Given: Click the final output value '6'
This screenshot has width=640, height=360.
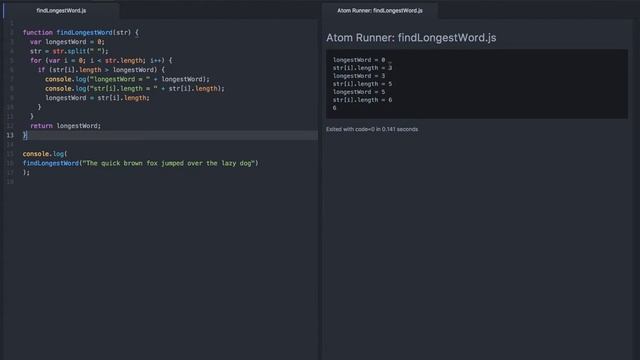Looking at the screenshot, I should coord(335,108).
